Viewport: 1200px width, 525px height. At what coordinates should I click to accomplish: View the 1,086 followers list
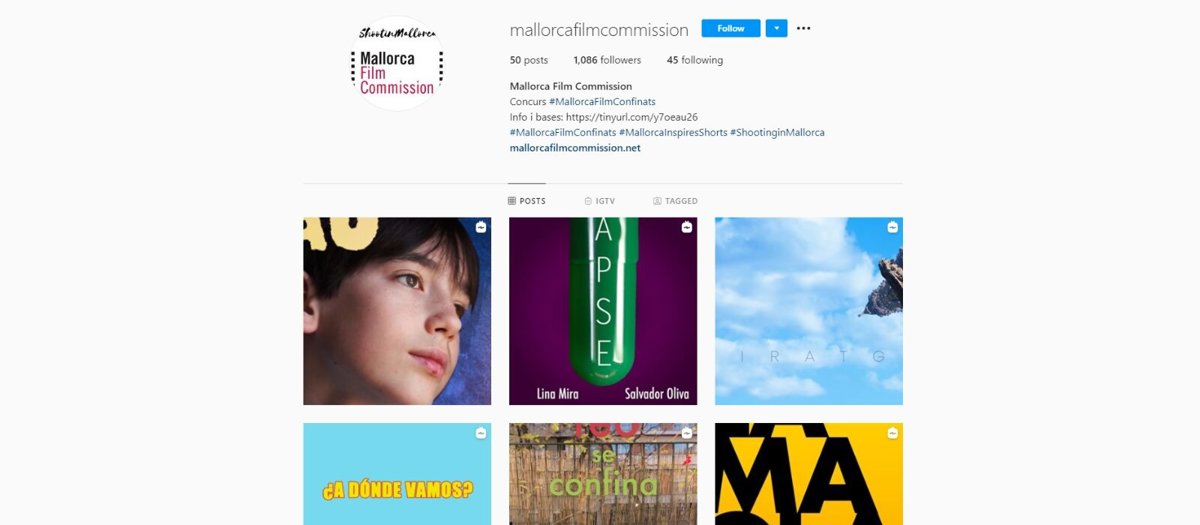click(607, 60)
